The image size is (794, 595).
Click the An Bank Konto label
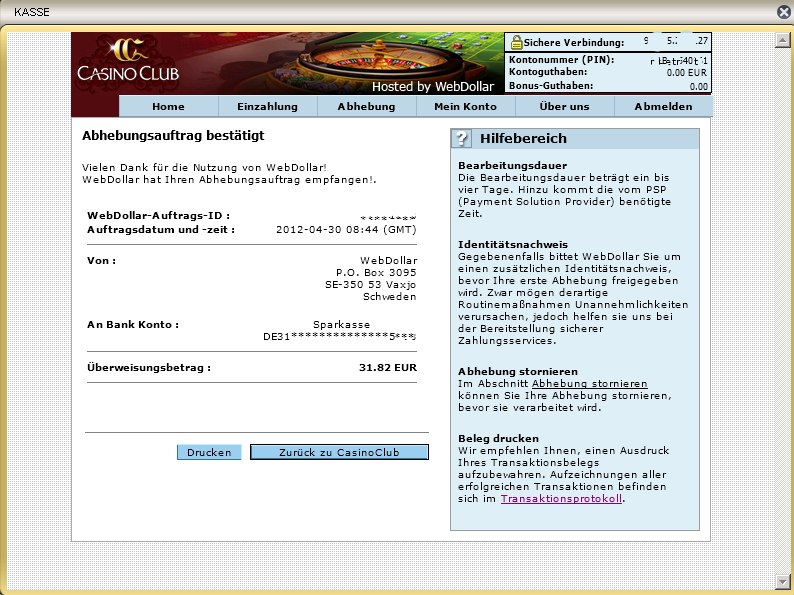(x=133, y=325)
